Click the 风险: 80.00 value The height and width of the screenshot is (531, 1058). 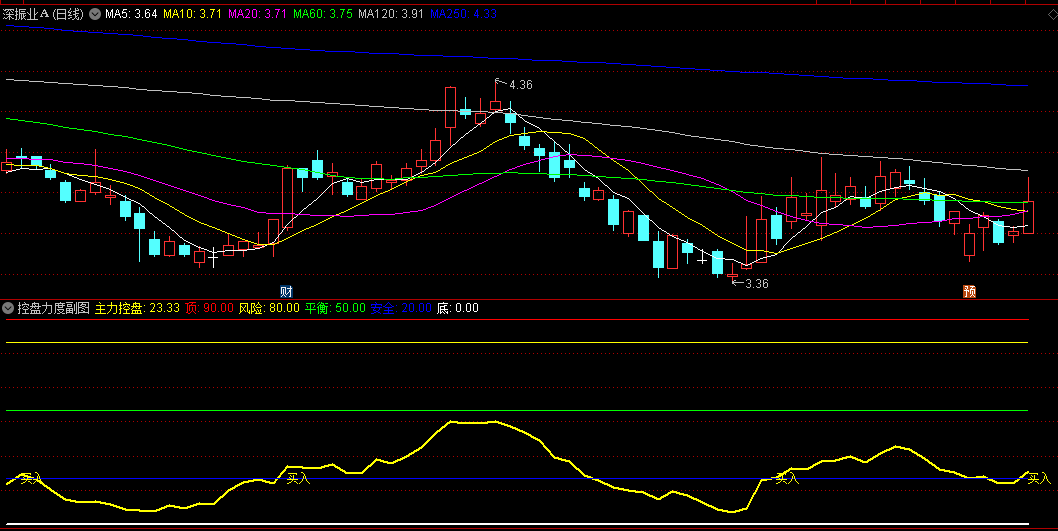pos(269,308)
